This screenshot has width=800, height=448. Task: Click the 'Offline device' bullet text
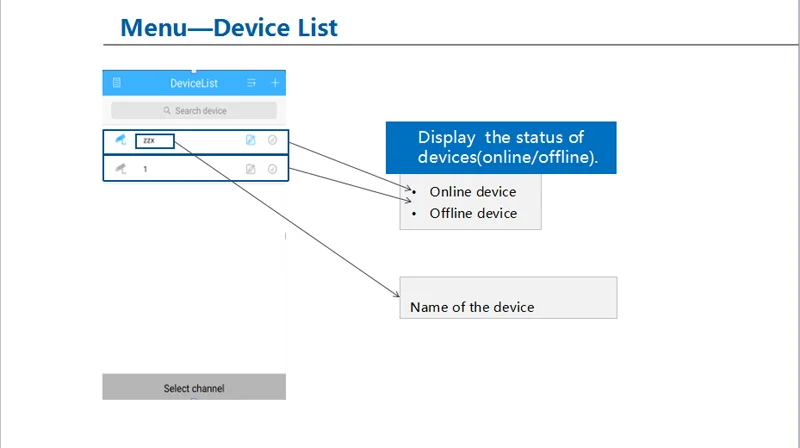coord(473,213)
